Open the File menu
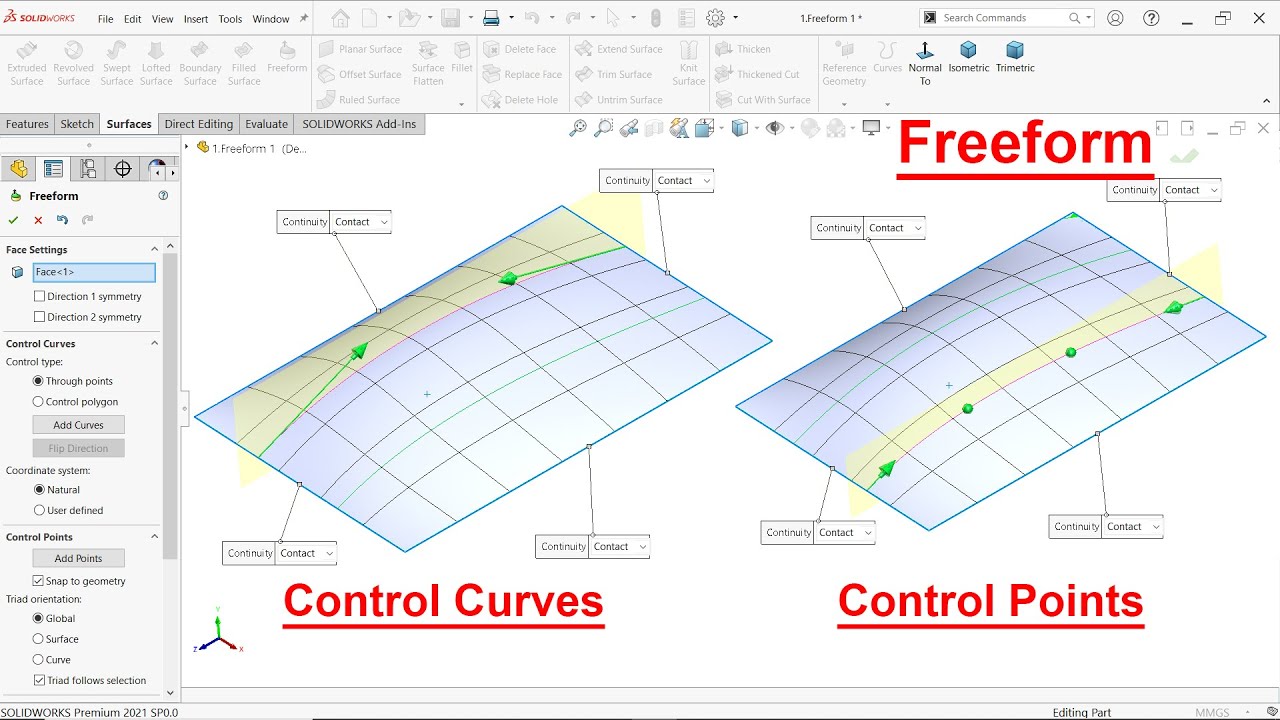The width and height of the screenshot is (1280, 720). pyautogui.click(x=105, y=19)
